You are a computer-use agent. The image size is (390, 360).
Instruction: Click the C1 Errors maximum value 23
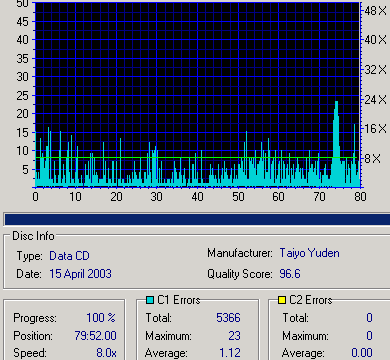click(234, 336)
